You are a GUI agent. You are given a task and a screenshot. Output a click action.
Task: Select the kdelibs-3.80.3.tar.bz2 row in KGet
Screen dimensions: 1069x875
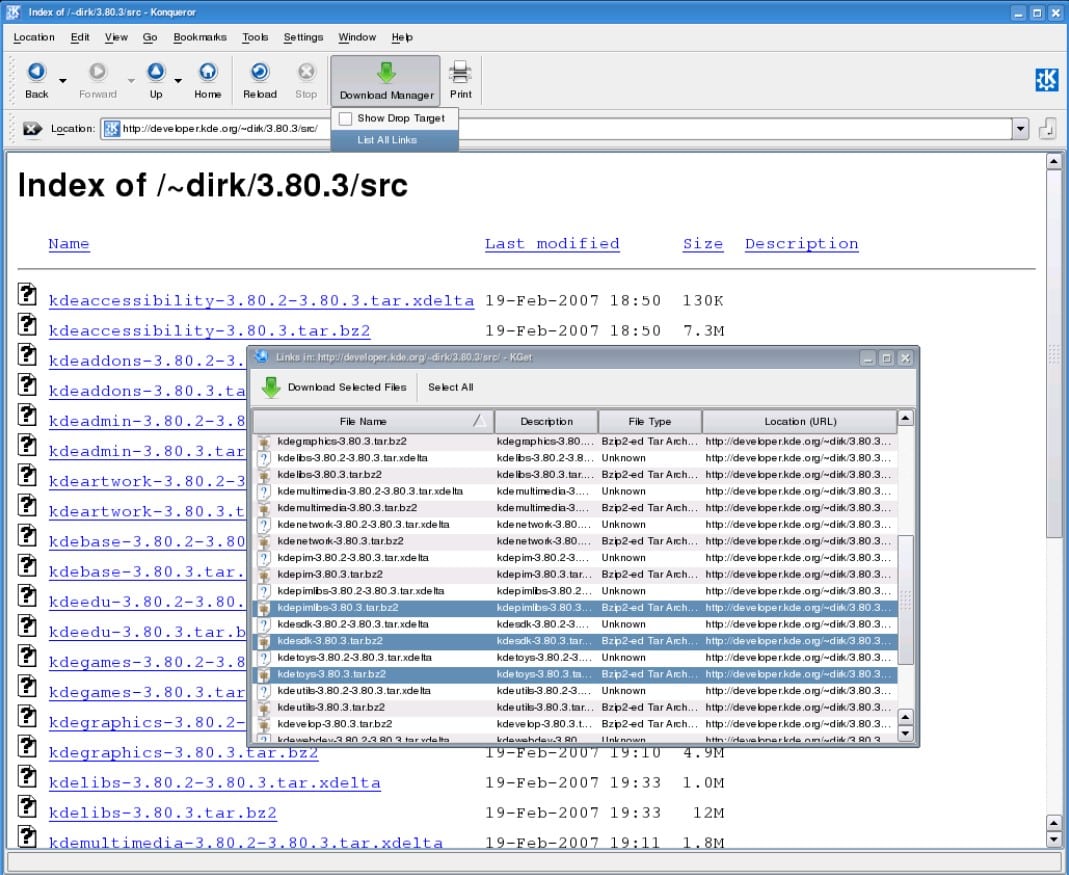(x=575, y=475)
